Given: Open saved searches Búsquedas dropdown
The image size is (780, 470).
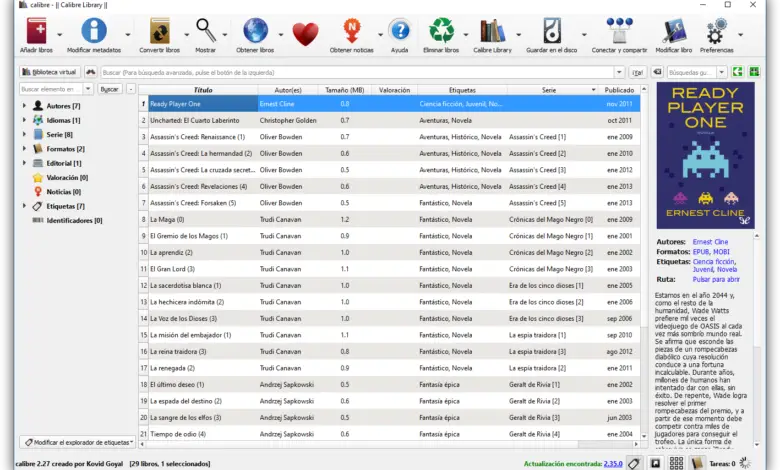Looking at the screenshot, I should 721,72.
